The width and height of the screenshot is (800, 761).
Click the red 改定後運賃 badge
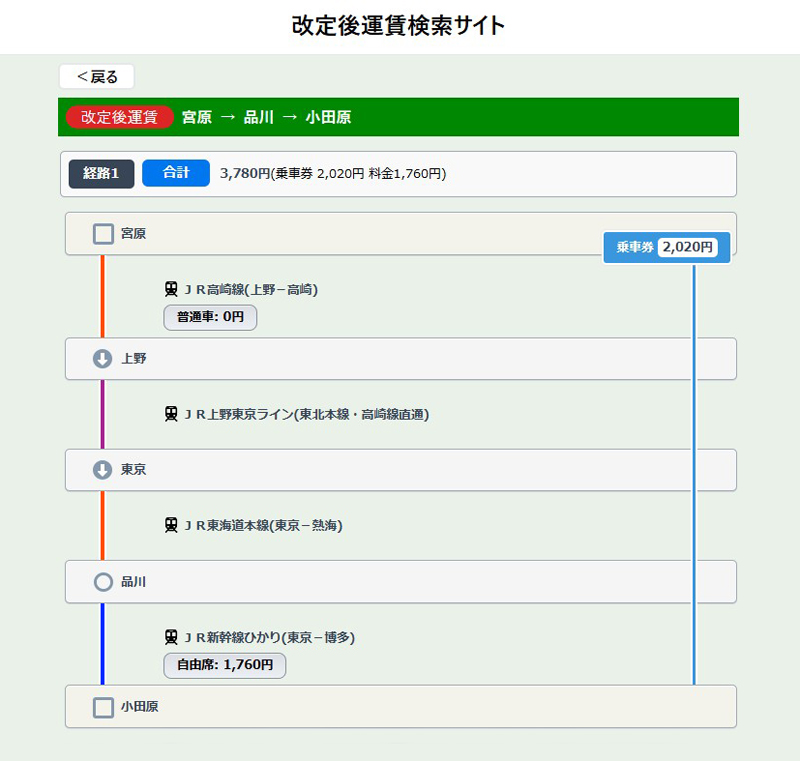pos(120,117)
